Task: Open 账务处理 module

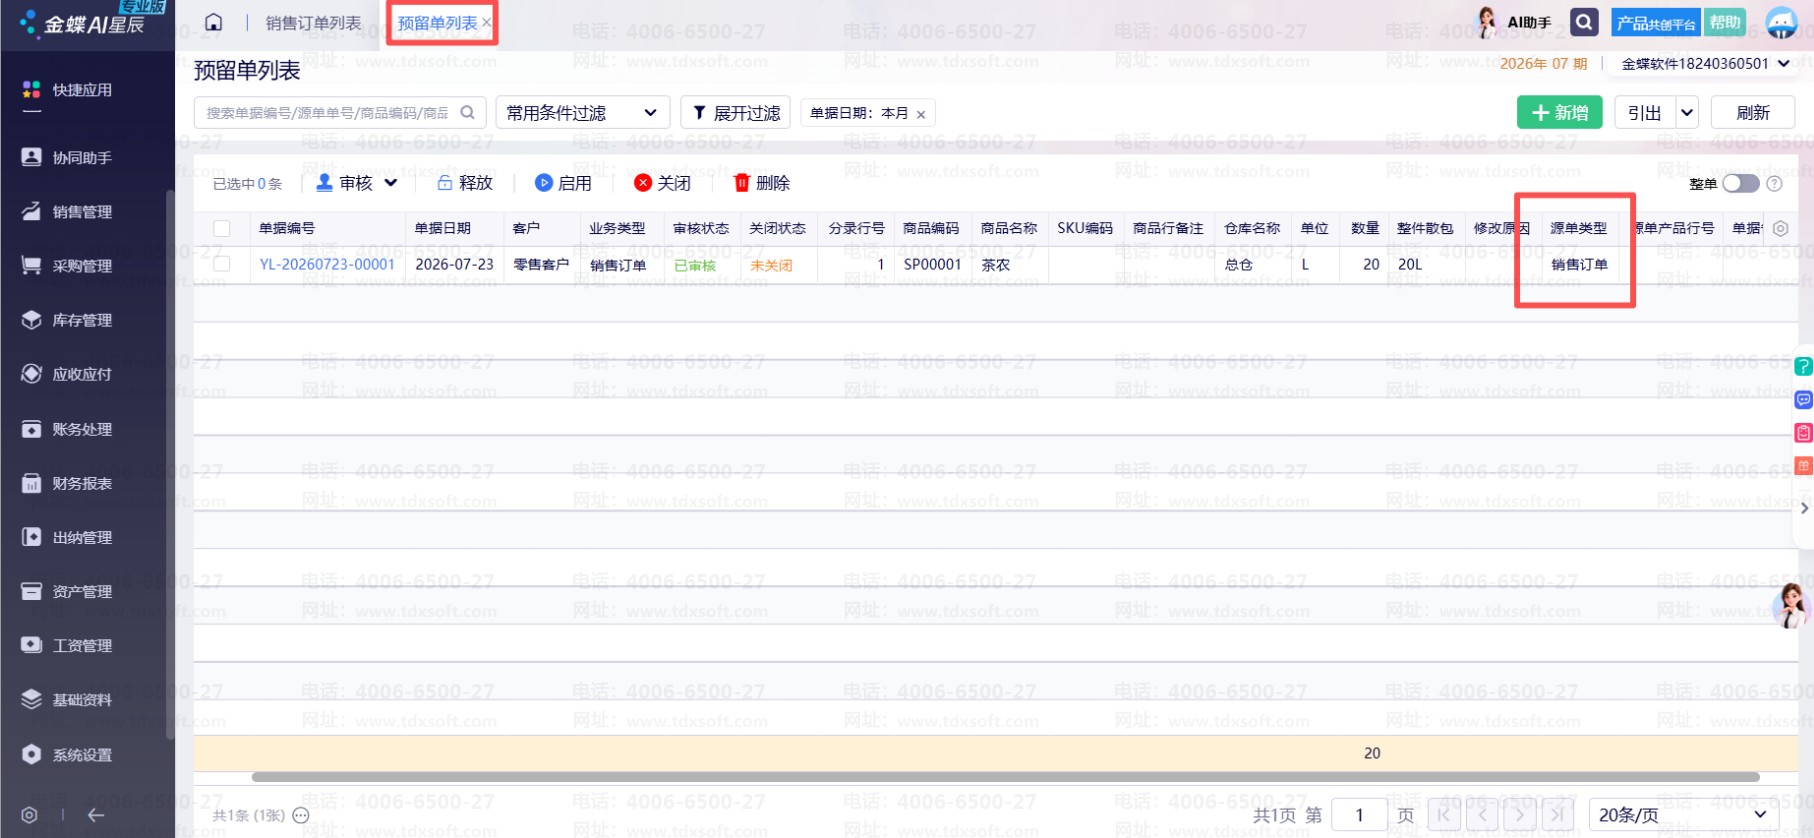Action: pyautogui.click(x=67, y=429)
